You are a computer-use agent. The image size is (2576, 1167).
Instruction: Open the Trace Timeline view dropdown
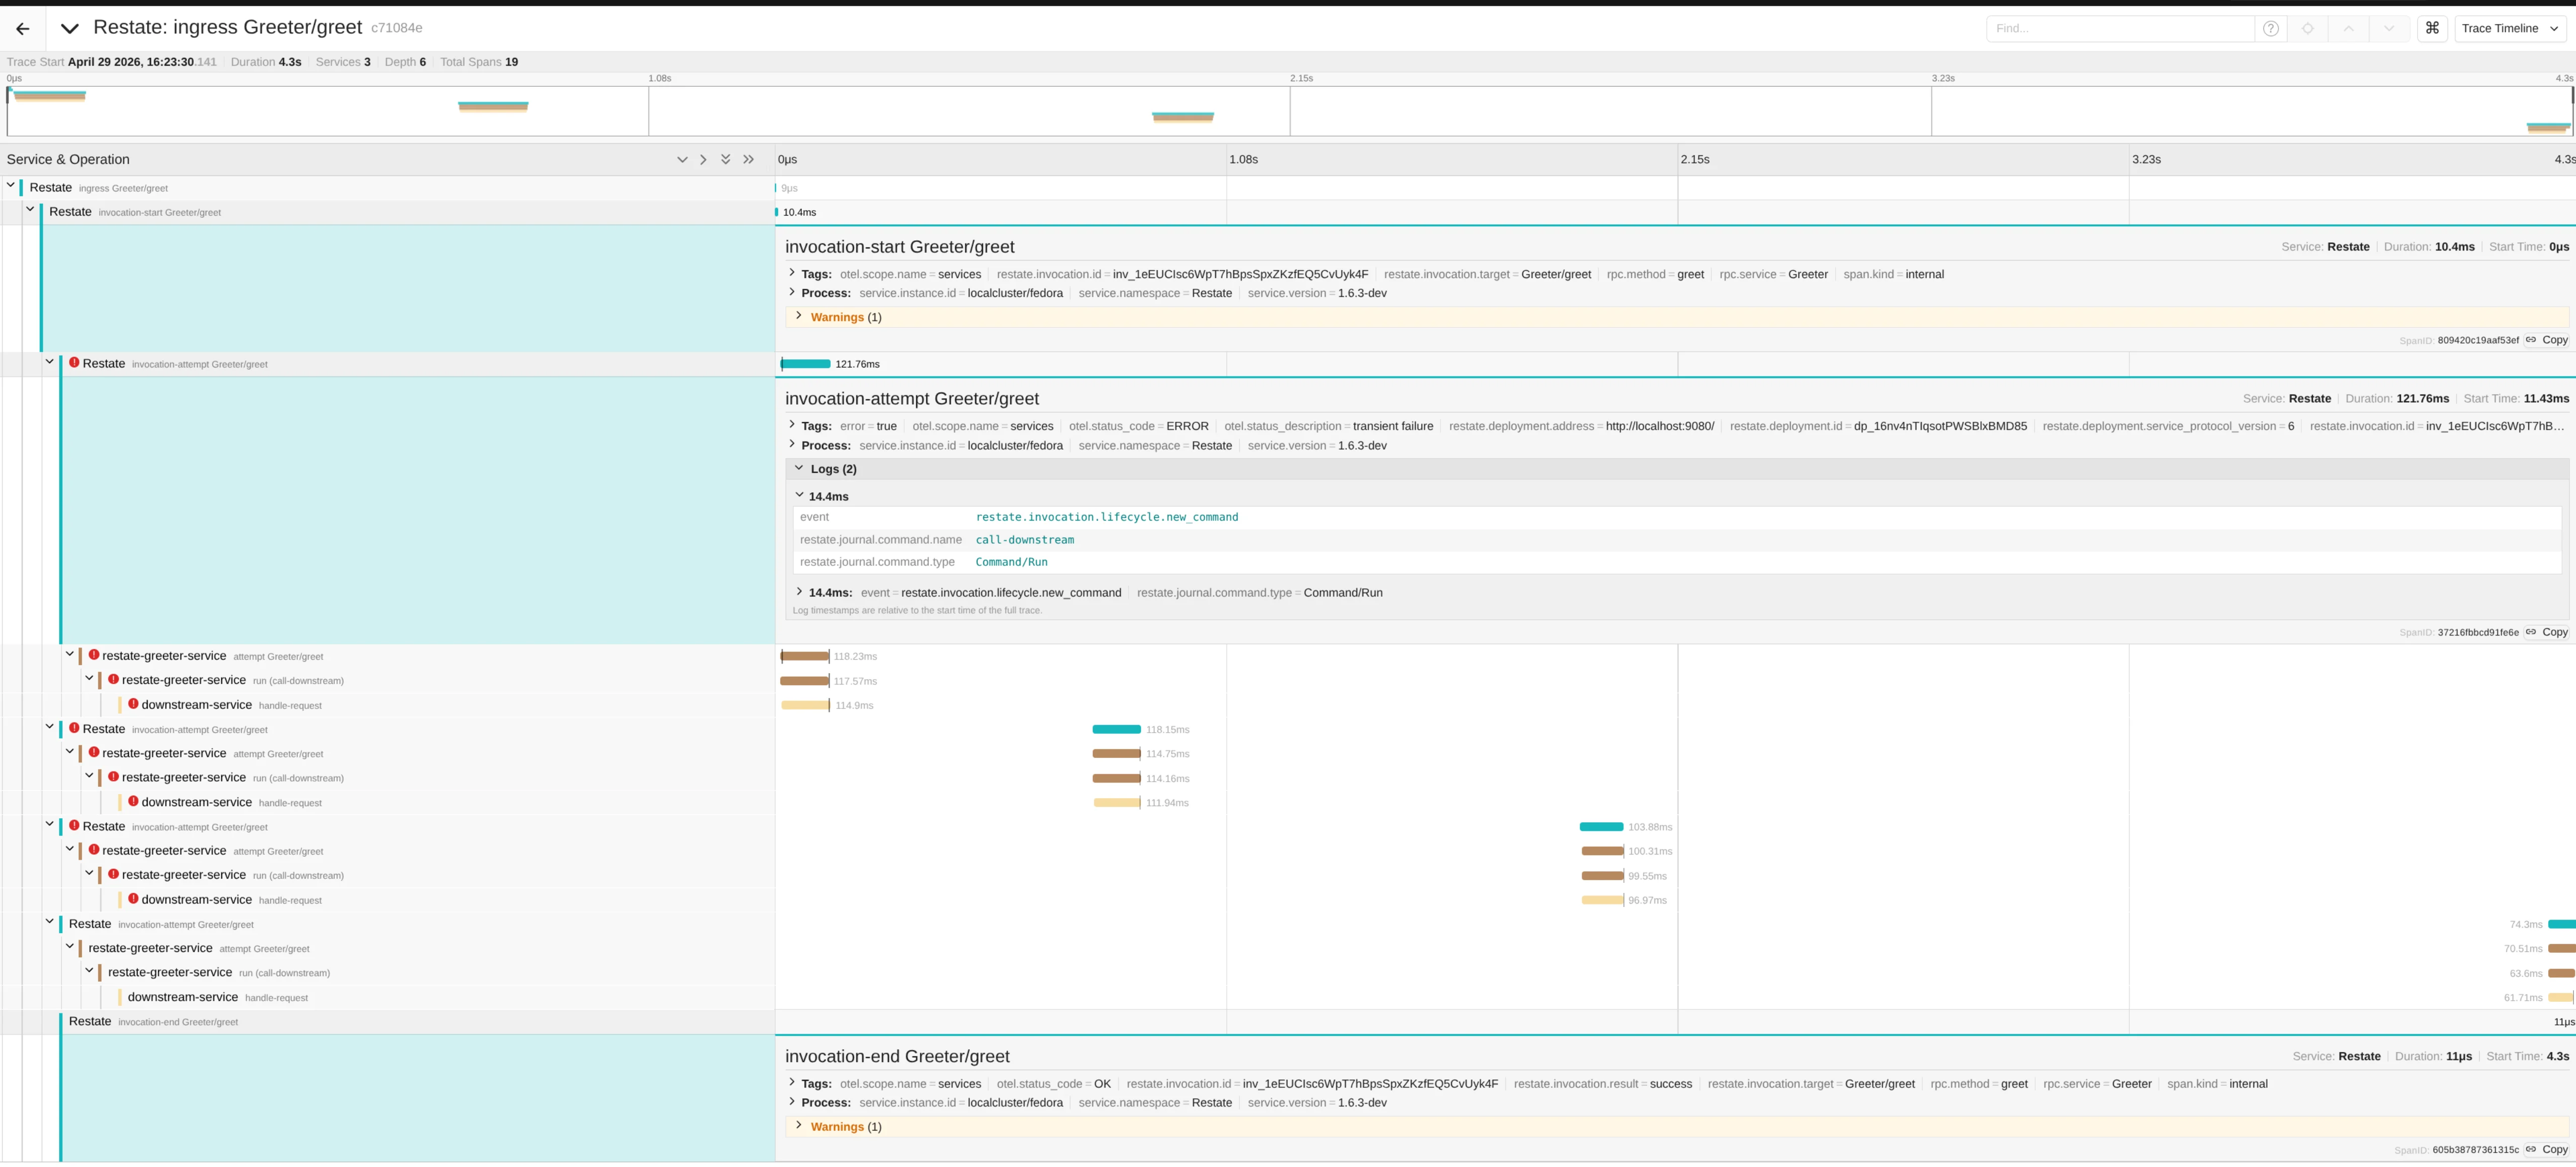(2511, 28)
